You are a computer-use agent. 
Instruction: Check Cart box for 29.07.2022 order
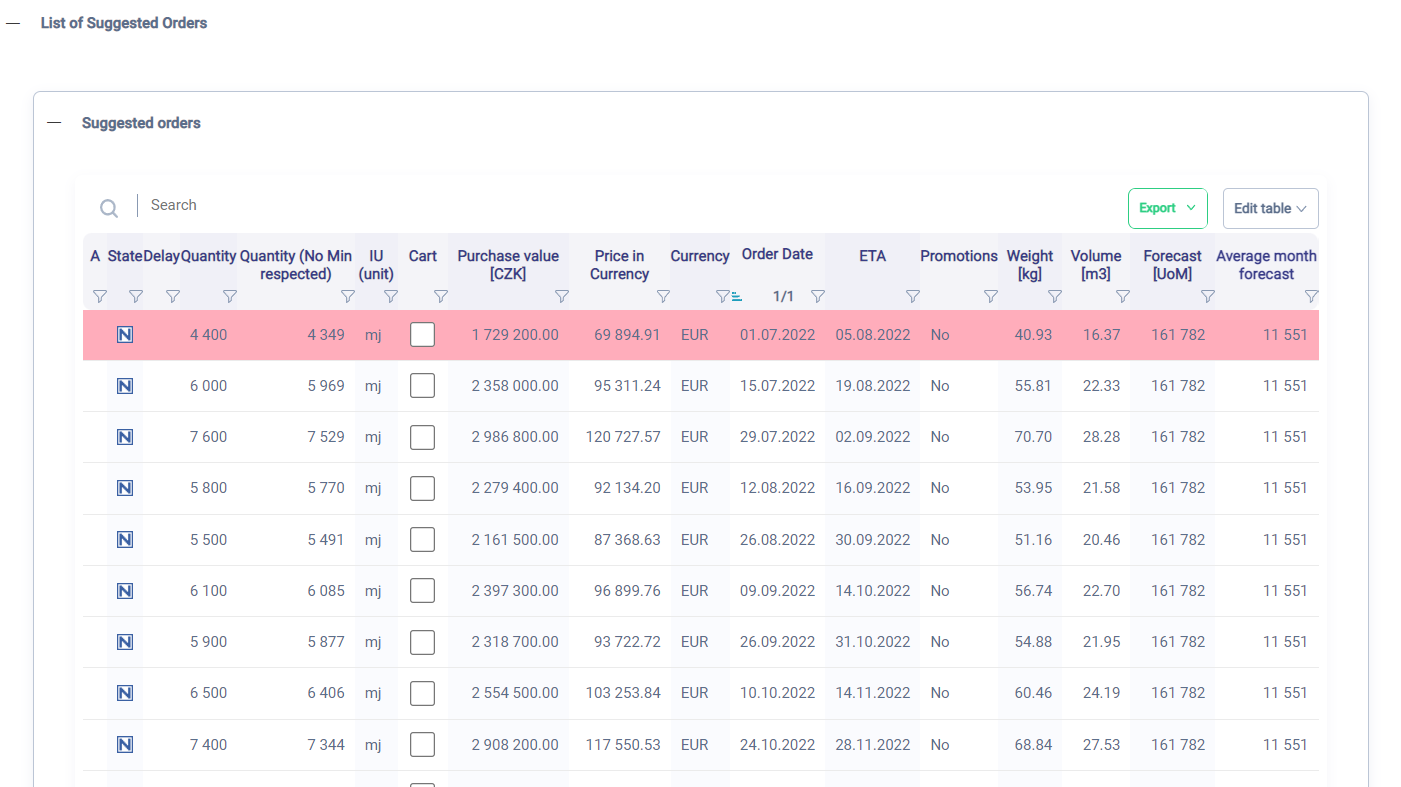(x=422, y=437)
